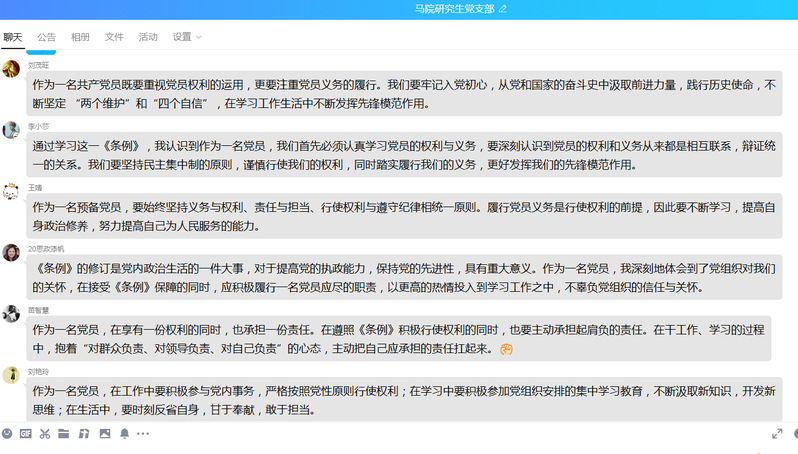Open the emoji picker in chat toolbar
Image resolution: width=798 pixels, height=454 pixels.
pos(8,434)
